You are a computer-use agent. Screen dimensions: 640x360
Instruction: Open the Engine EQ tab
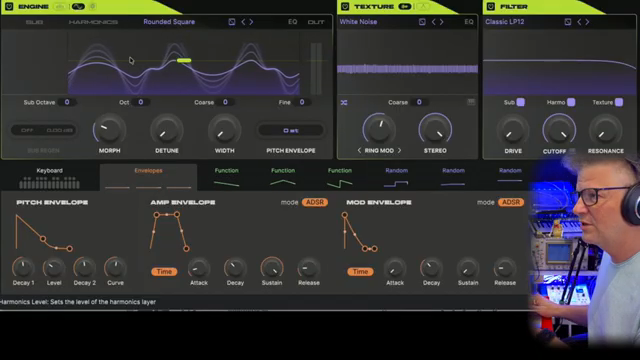click(293, 22)
